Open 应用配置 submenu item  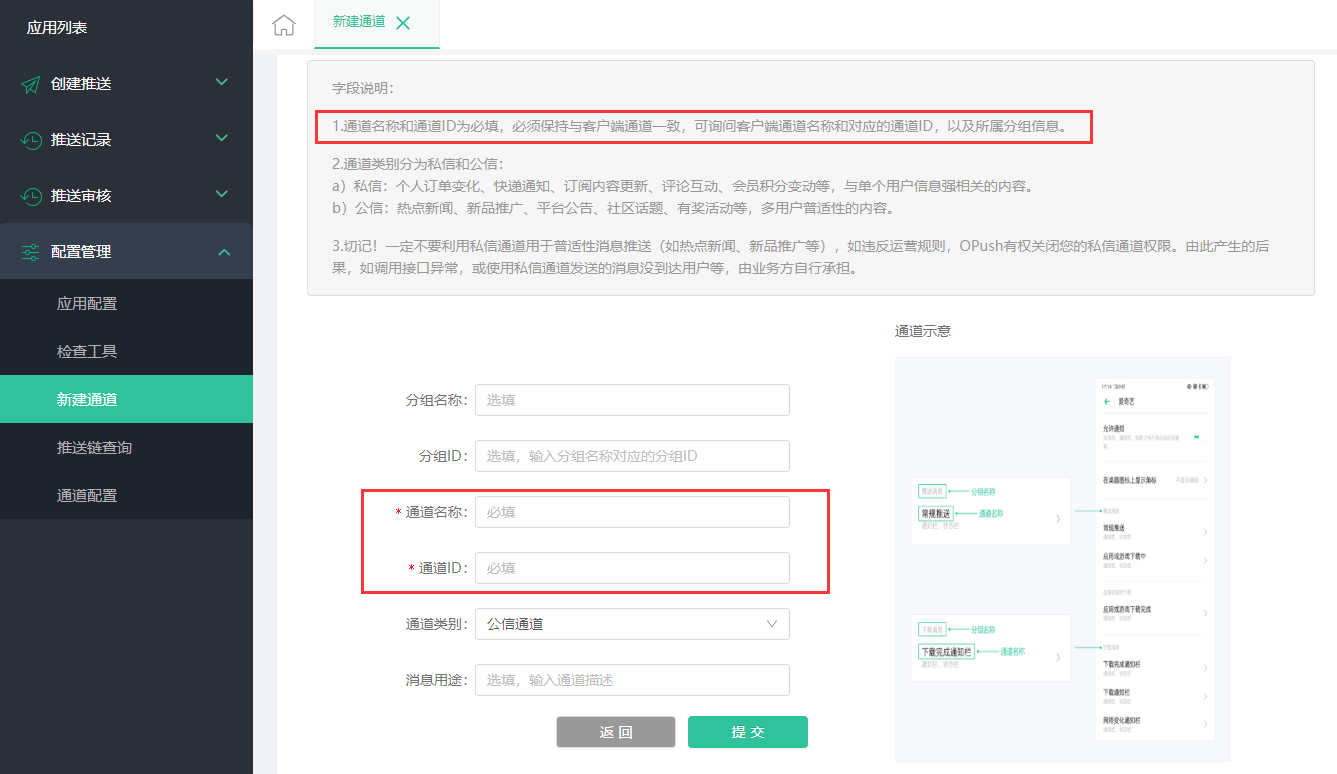126,303
